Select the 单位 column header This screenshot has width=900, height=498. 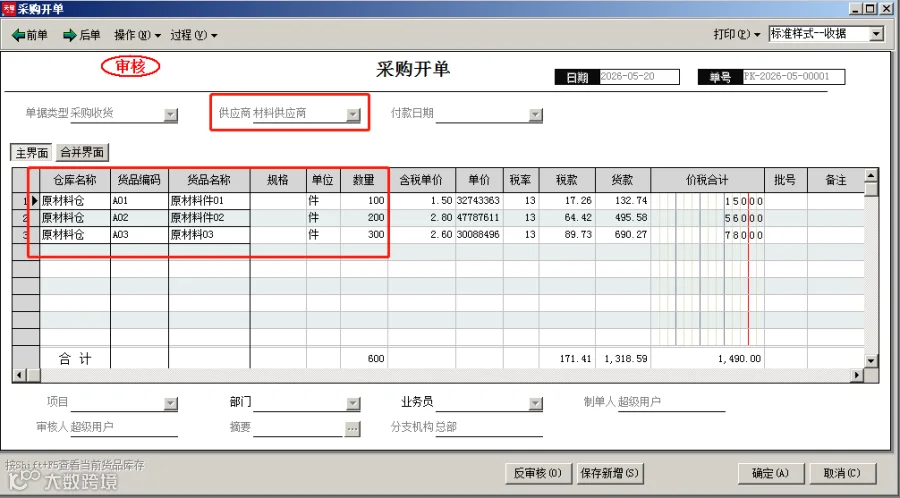click(x=323, y=180)
